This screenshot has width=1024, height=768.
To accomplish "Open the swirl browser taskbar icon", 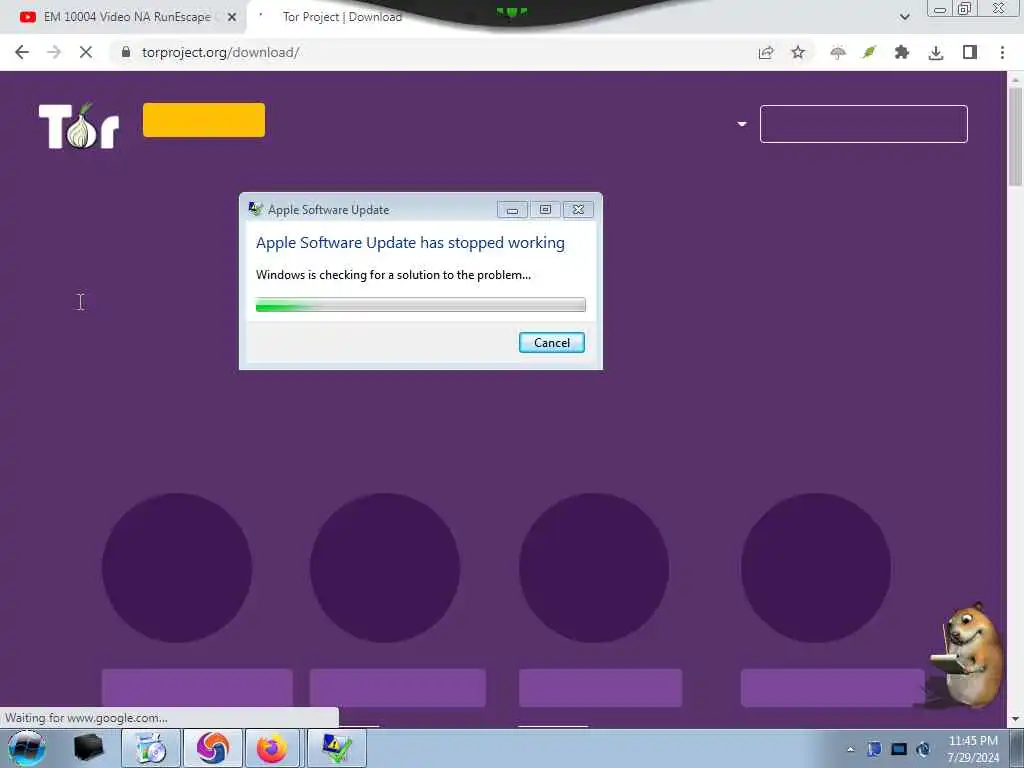I will coord(213,748).
